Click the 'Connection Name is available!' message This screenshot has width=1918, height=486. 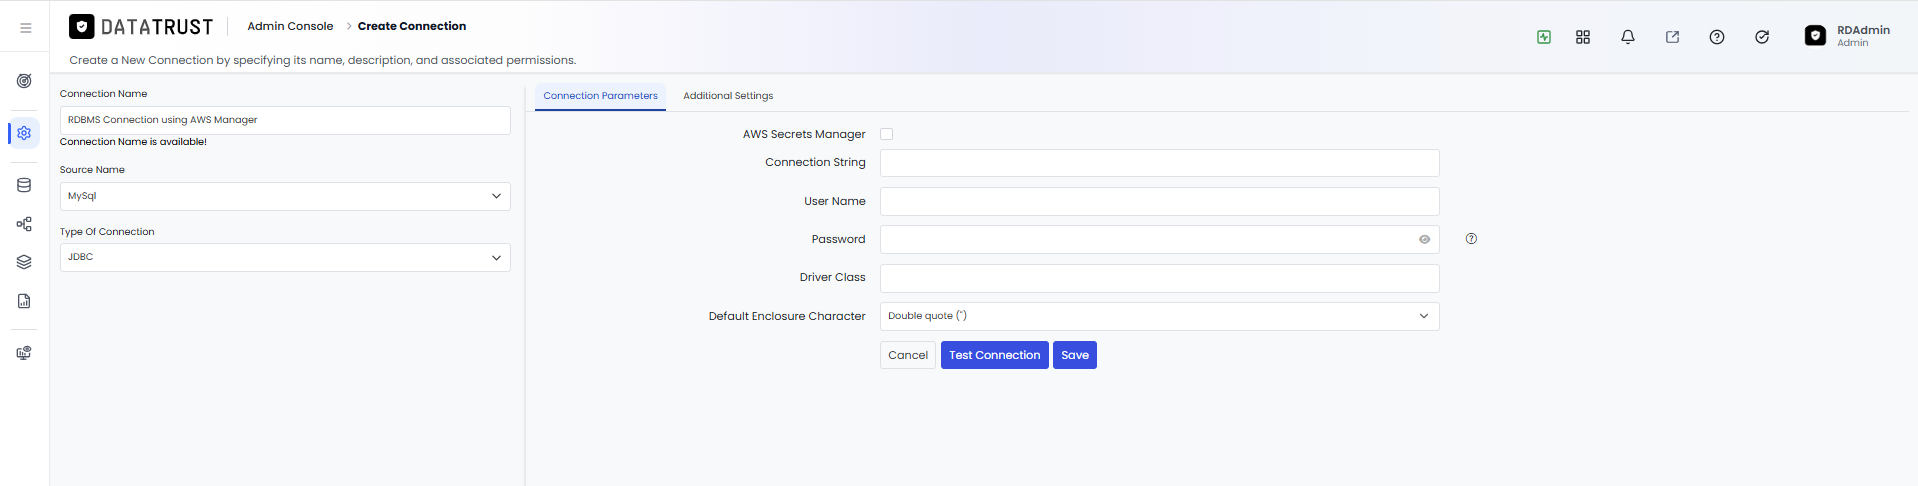coord(133,142)
